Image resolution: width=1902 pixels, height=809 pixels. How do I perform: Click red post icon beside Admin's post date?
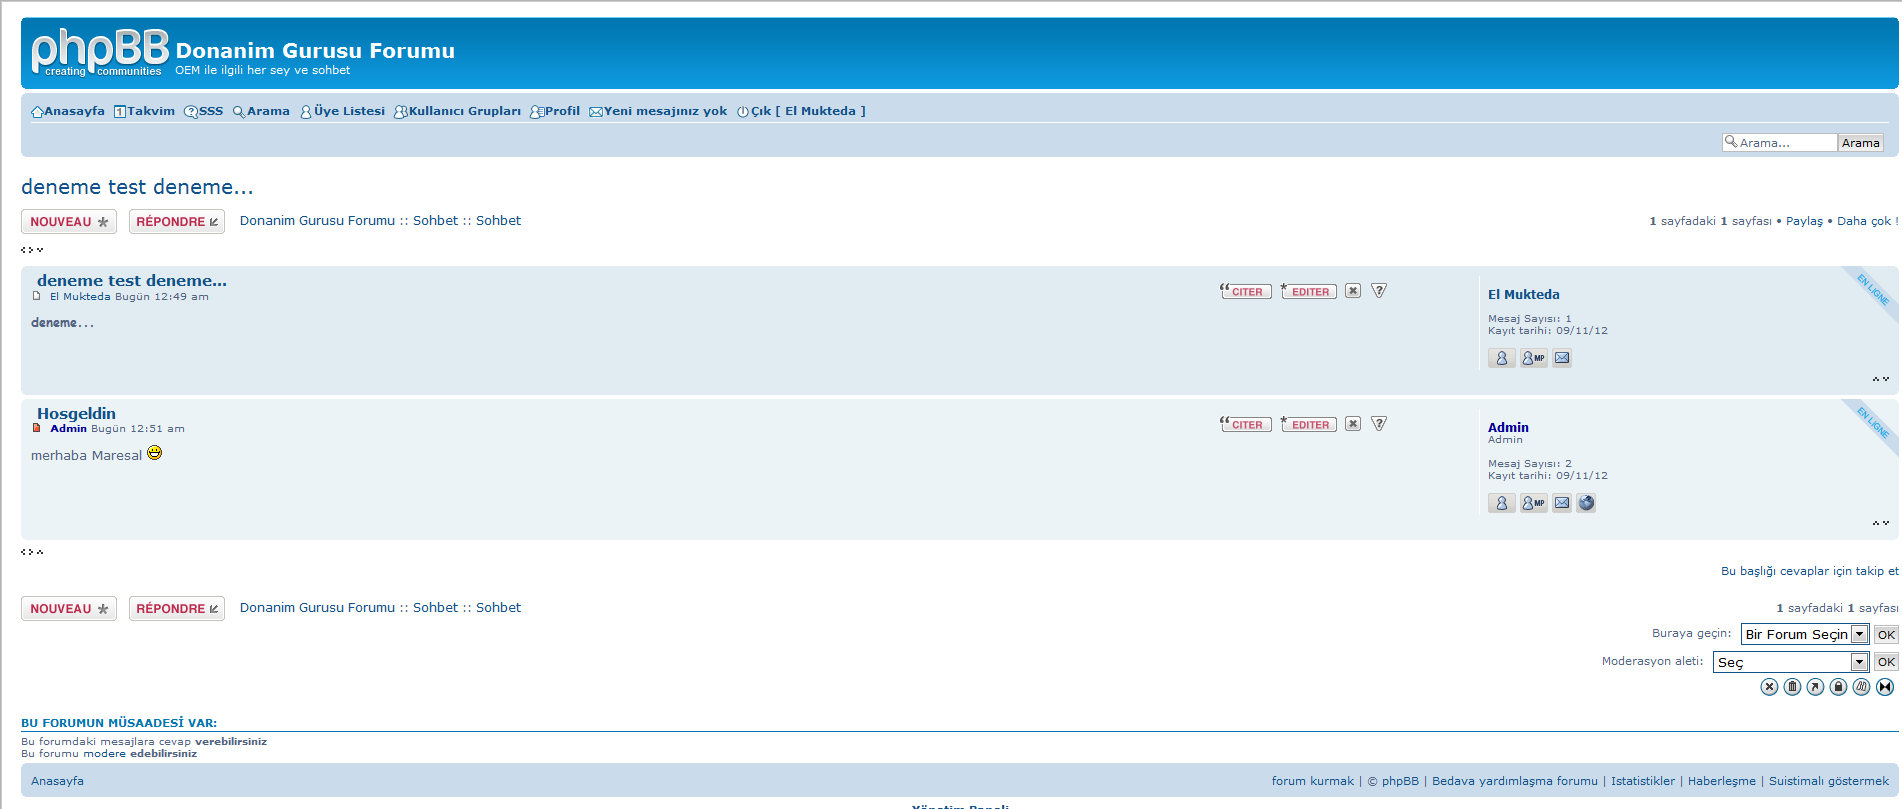37,428
